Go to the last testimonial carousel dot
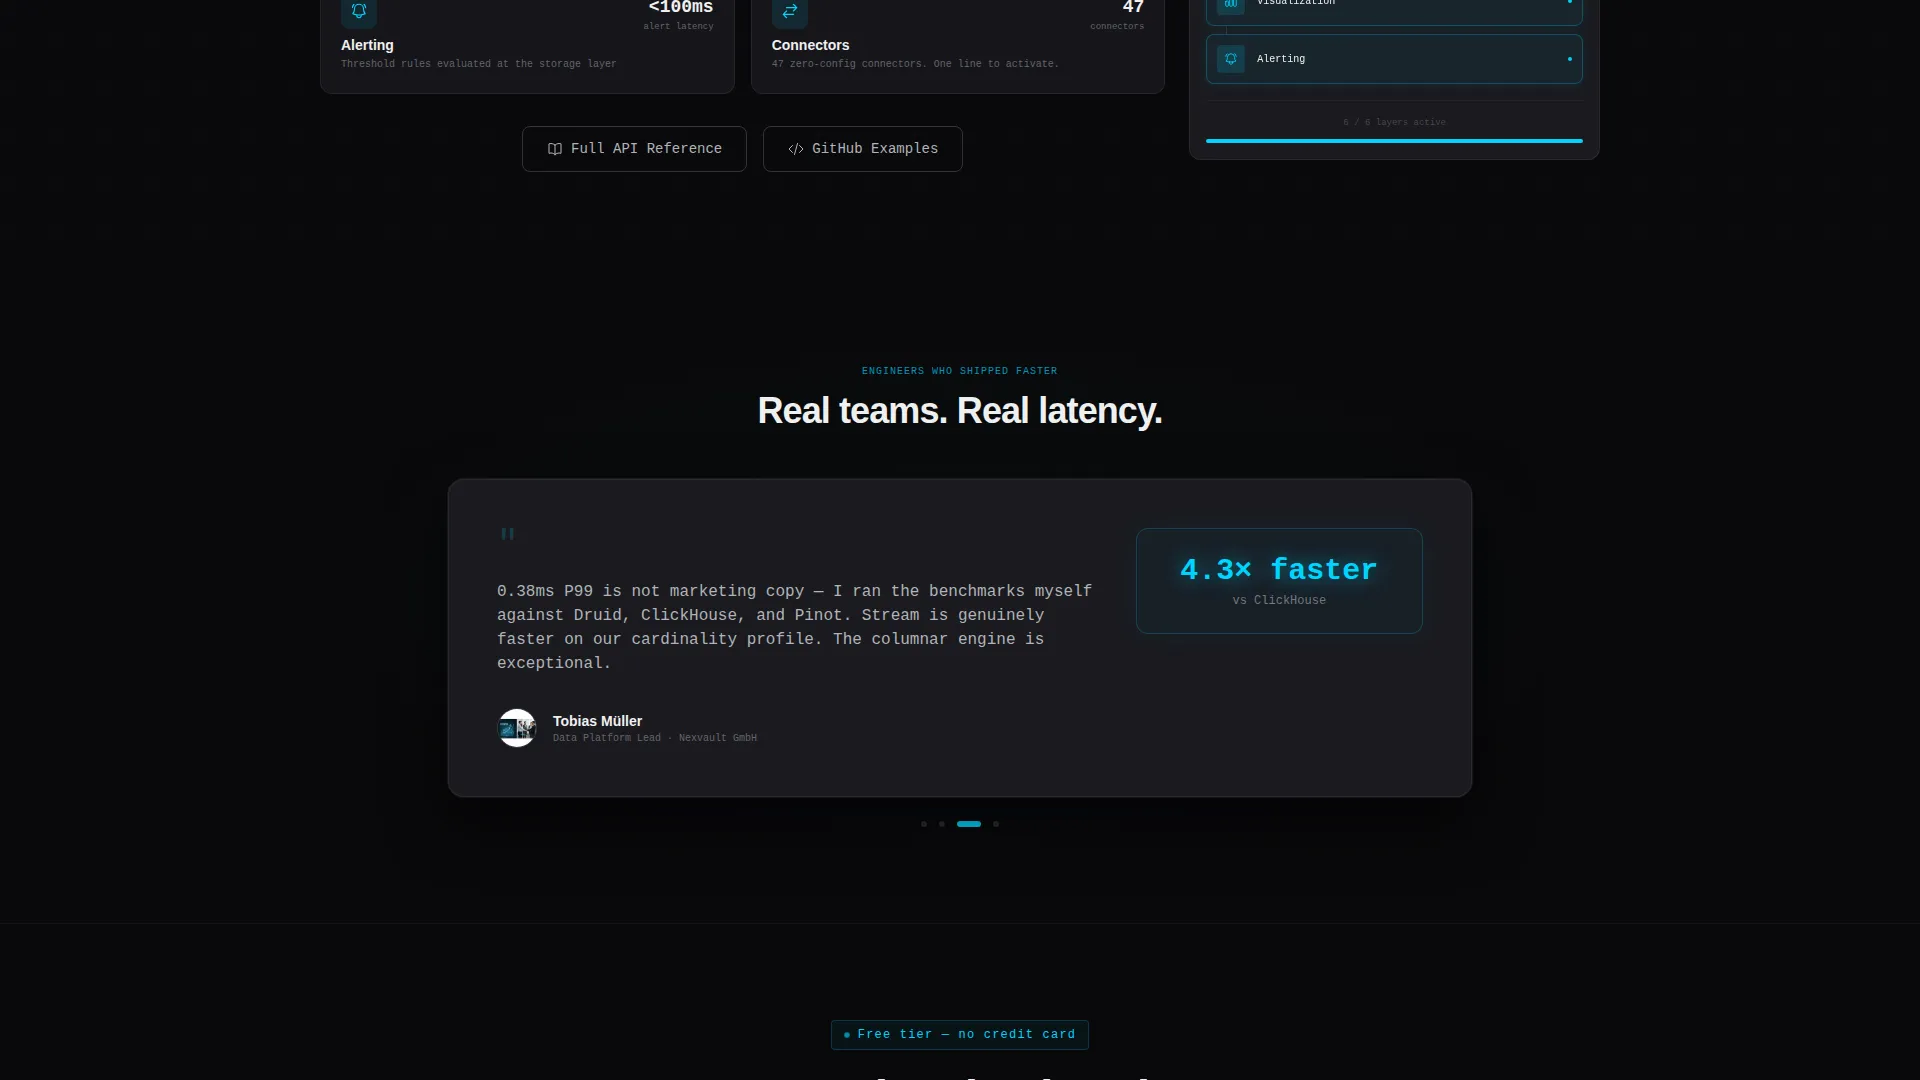The height and width of the screenshot is (1080, 1920). click(x=996, y=824)
